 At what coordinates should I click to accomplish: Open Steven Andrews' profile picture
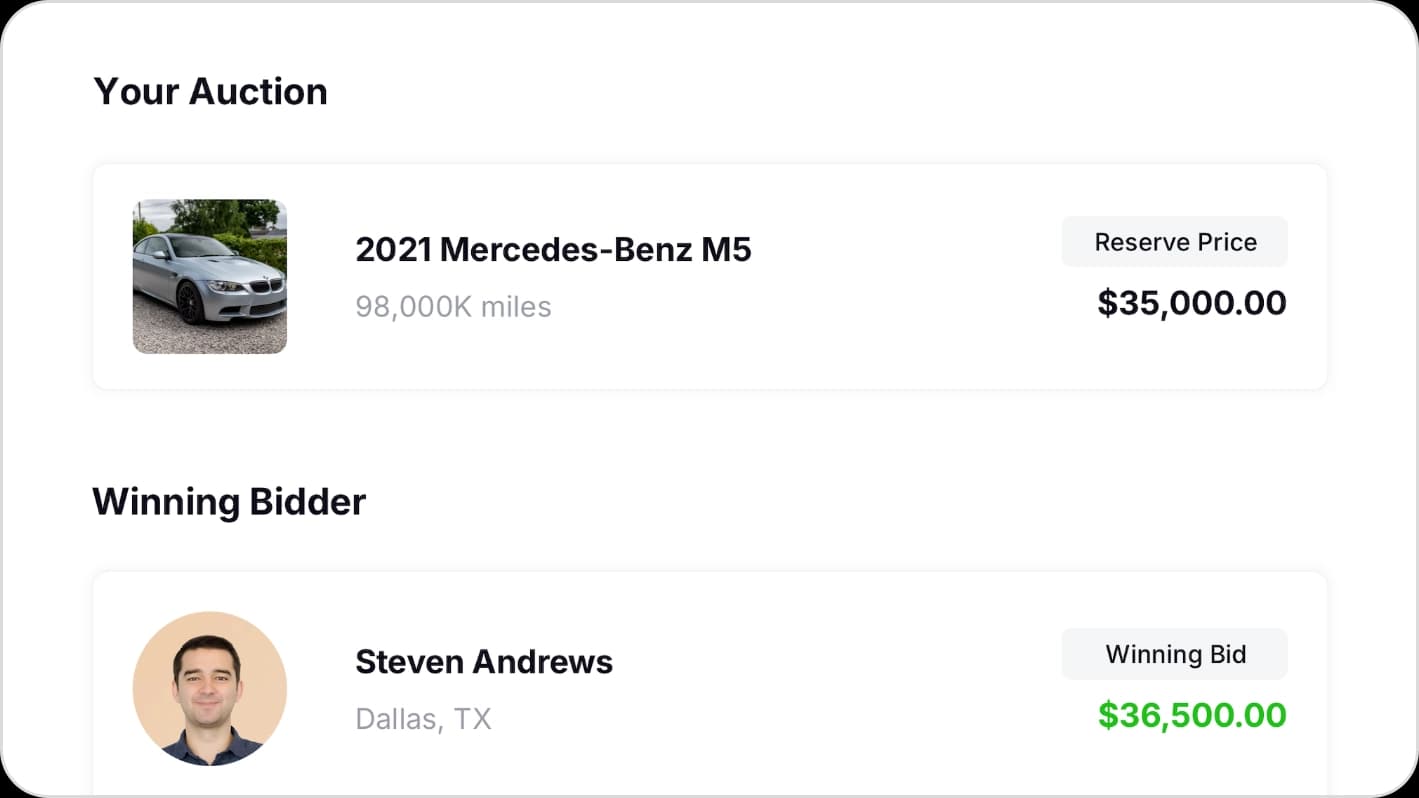209,688
